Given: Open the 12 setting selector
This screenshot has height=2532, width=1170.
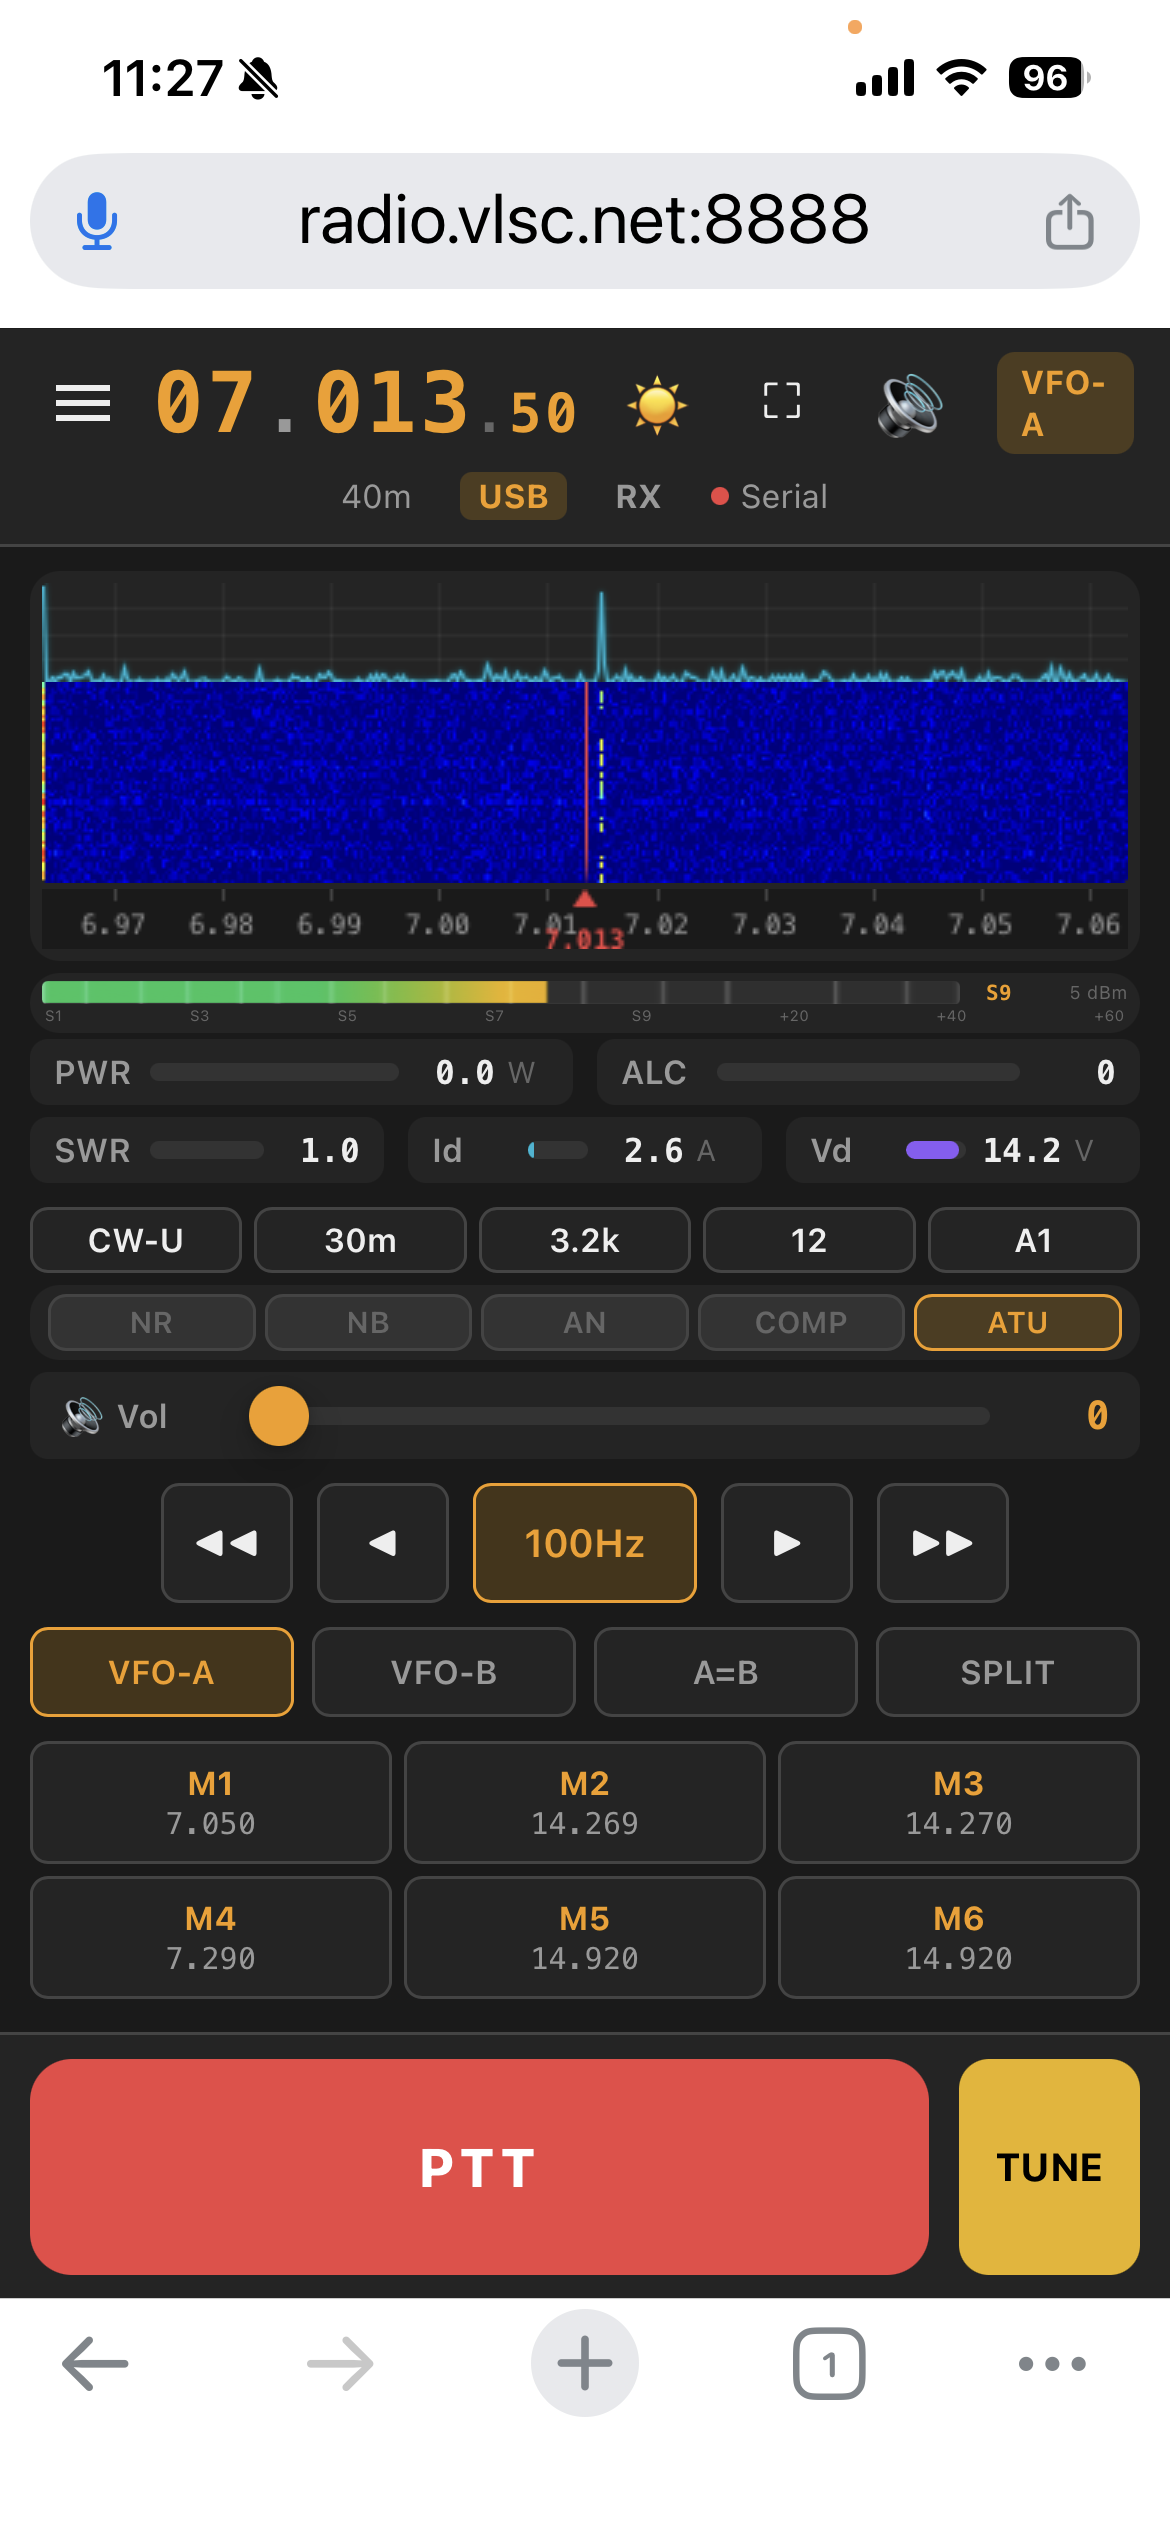Looking at the screenshot, I should coord(809,1240).
